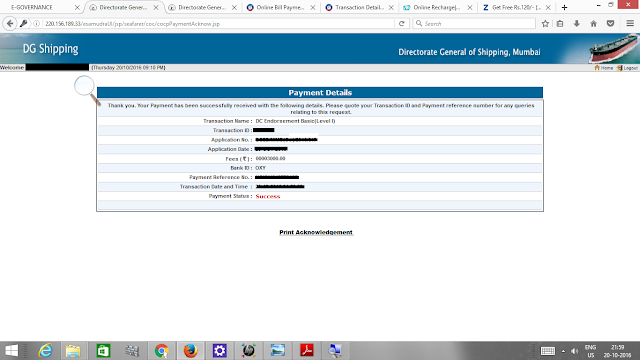The height and width of the screenshot is (360, 640).
Task: Select transaction name DC Endorsement Basic
Action: (295, 121)
